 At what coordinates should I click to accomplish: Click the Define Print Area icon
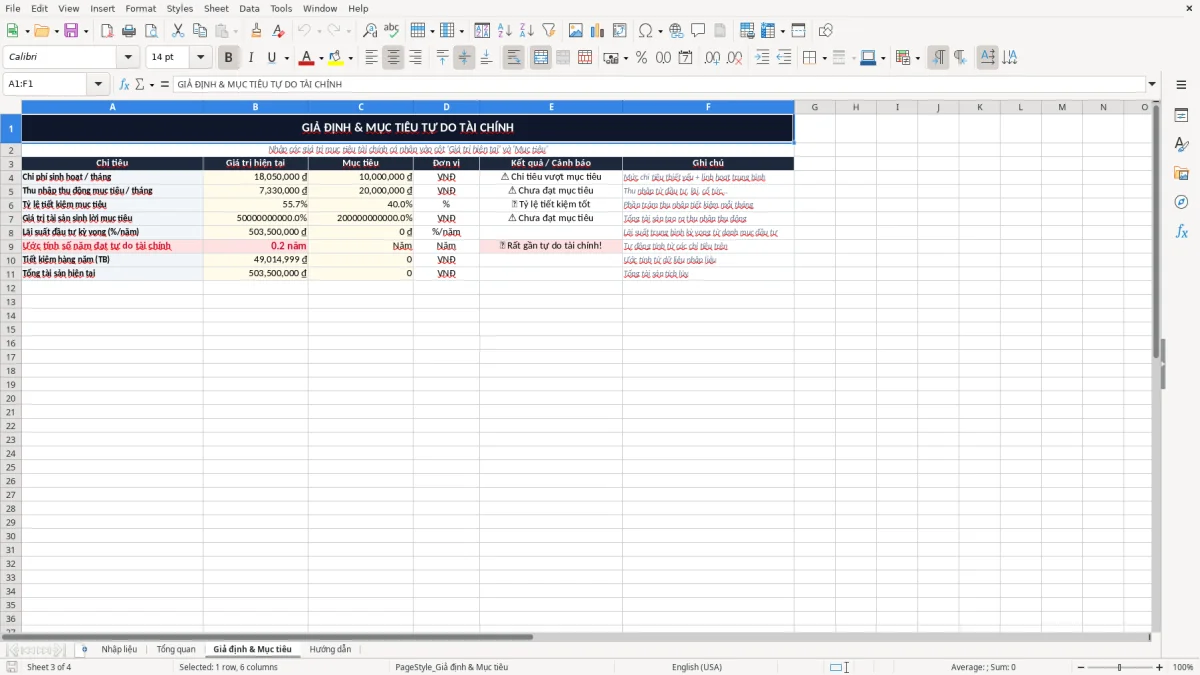(746, 31)
